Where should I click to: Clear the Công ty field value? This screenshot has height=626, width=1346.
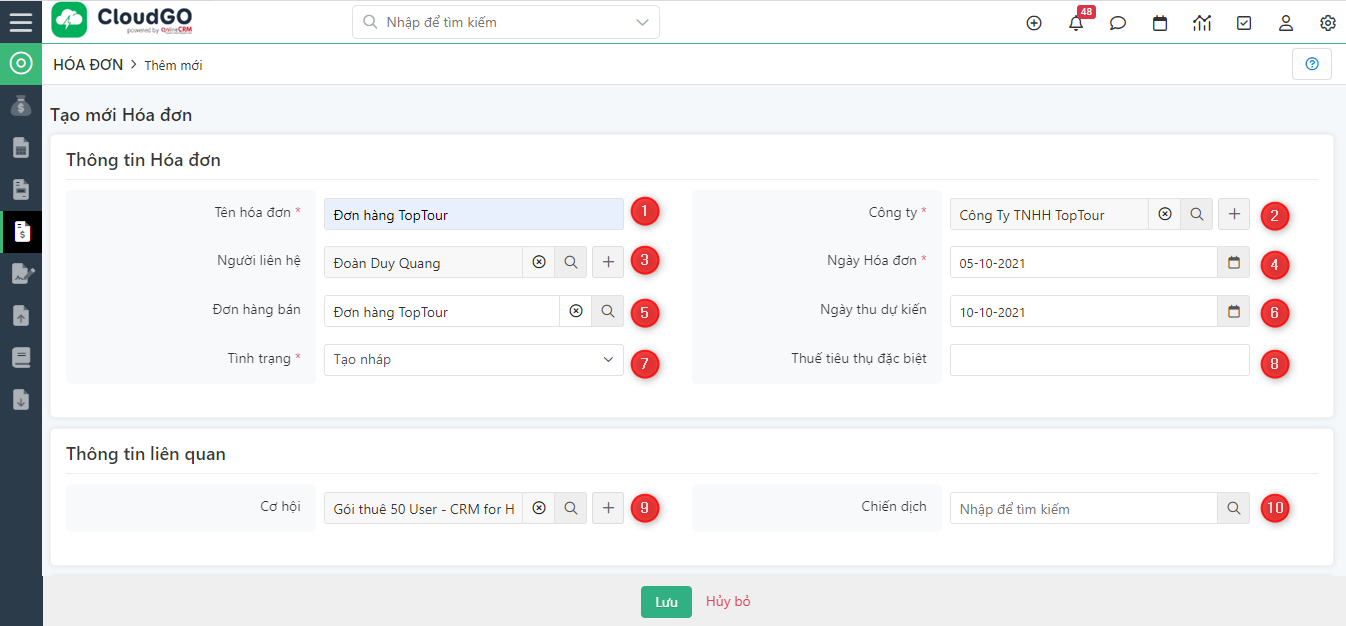[1164, 214]
